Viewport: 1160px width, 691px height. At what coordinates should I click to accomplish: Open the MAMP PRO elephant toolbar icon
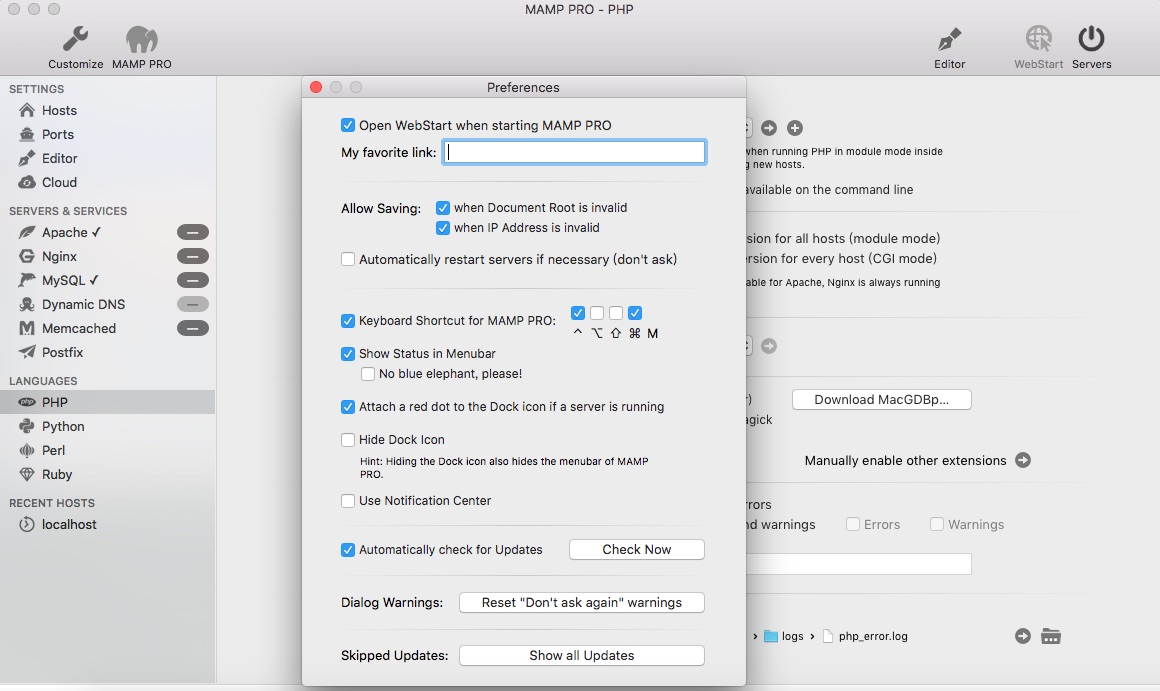pyautogui.click(x=141, y=40)
